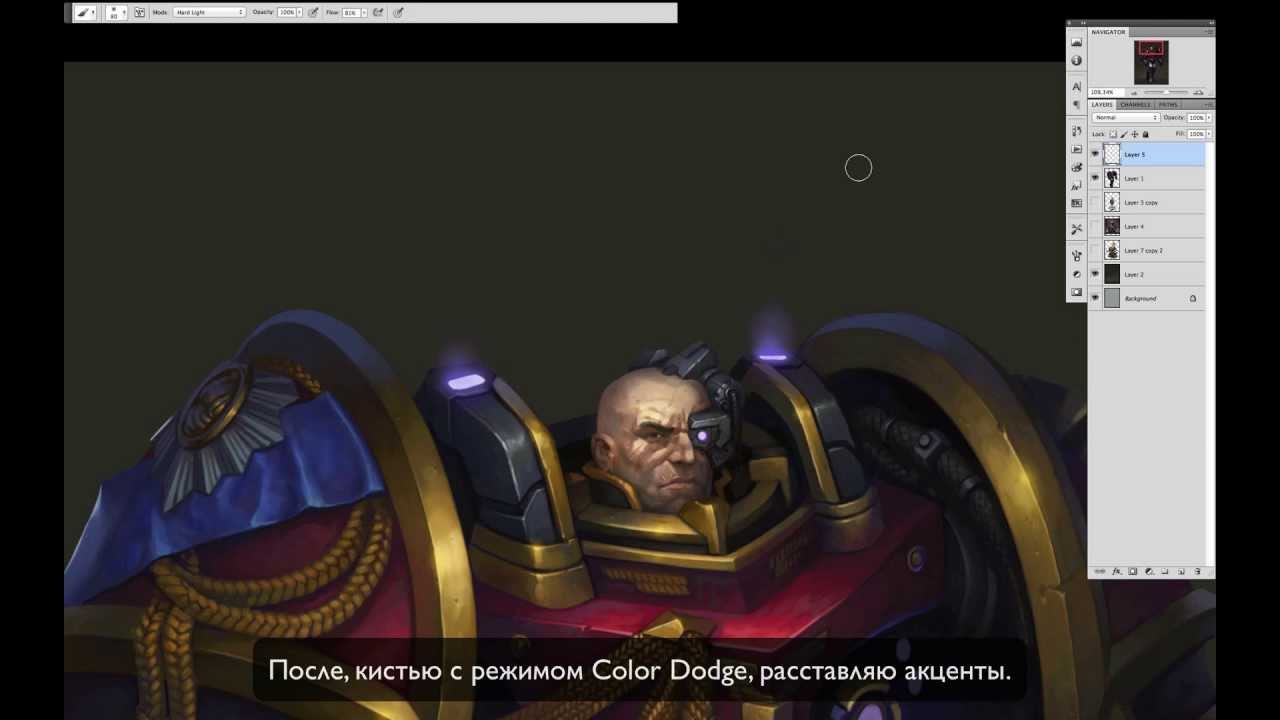Expand the layer Fill slider arrow
Viewport: 1280px width, 720px height.
click(1209, 134)
